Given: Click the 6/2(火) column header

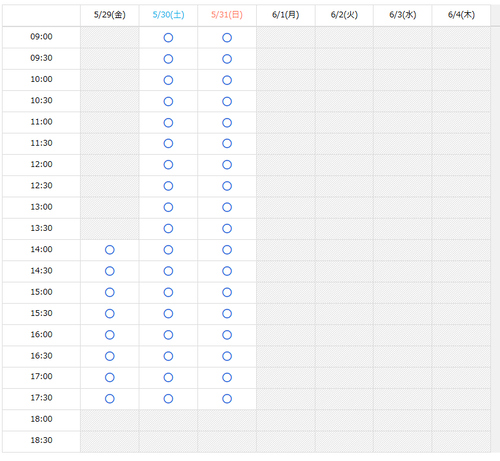Looking at the screenshot, I should (x=344, y=15).
